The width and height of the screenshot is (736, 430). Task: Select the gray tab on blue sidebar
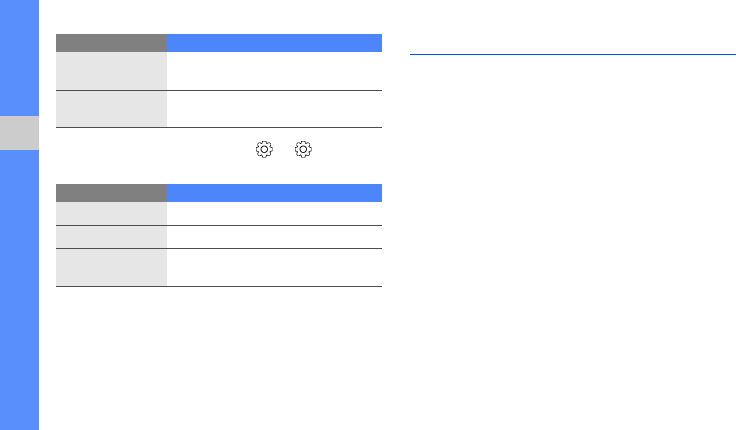click(x=19, y=132)
